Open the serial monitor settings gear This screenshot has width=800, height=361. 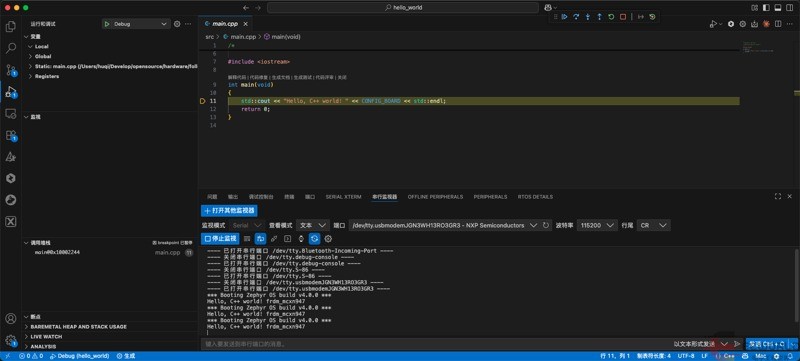click(x=328, y=239)
